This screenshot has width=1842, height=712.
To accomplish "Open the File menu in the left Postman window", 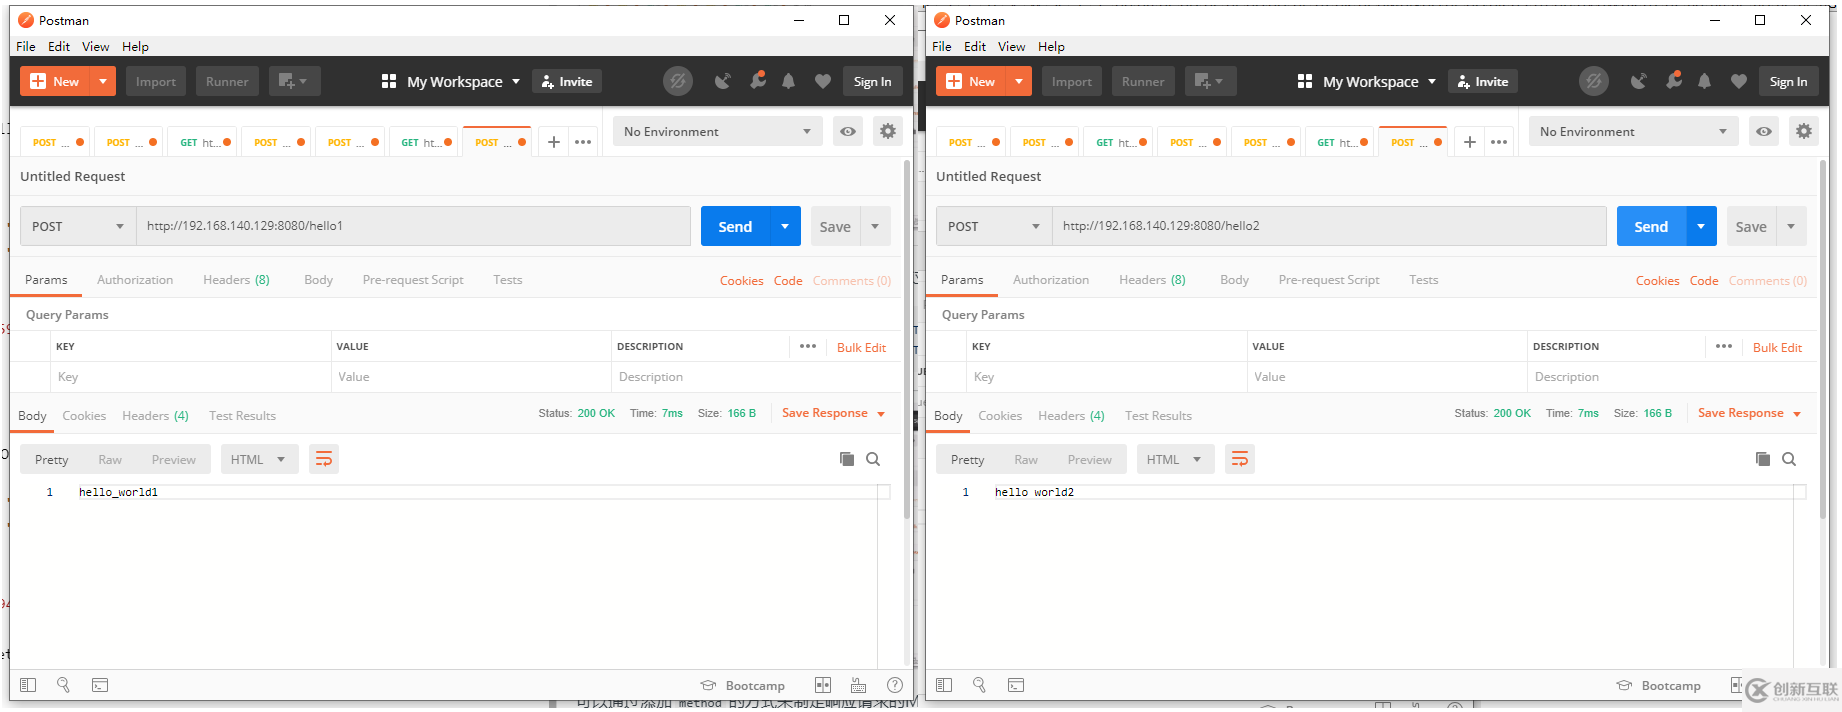I will click(x=26, y=46).
